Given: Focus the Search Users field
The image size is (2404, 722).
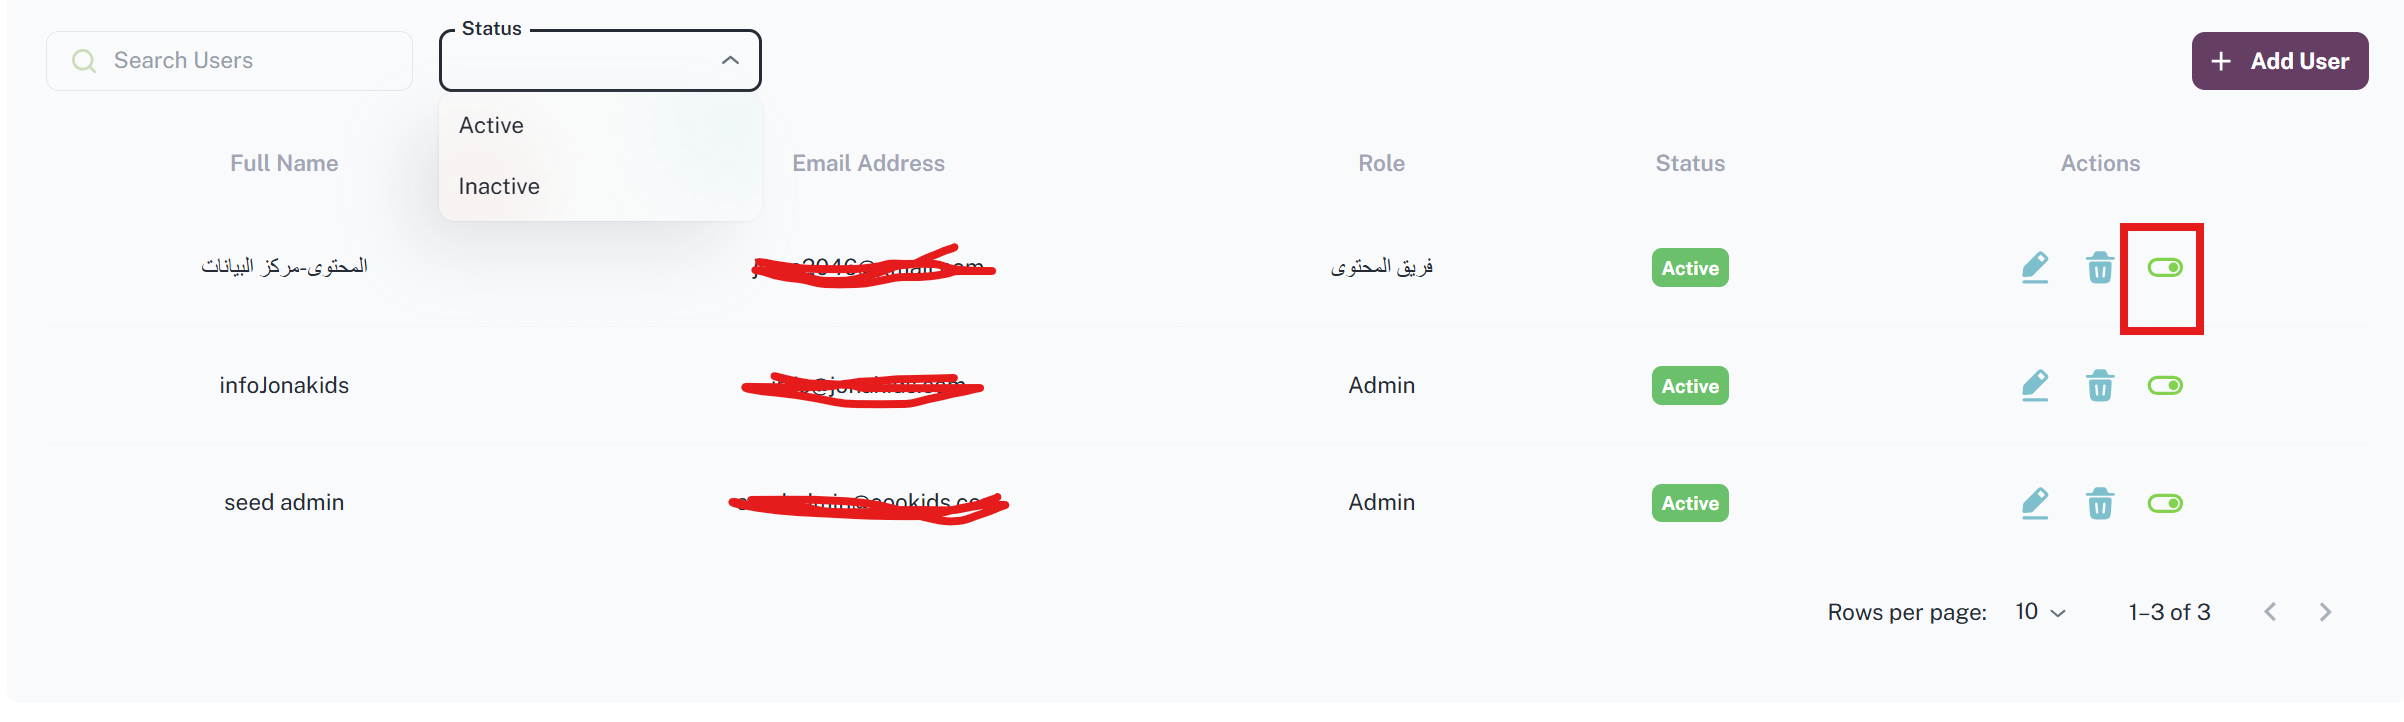Looking at the screenshot, I should click(240, 61).
